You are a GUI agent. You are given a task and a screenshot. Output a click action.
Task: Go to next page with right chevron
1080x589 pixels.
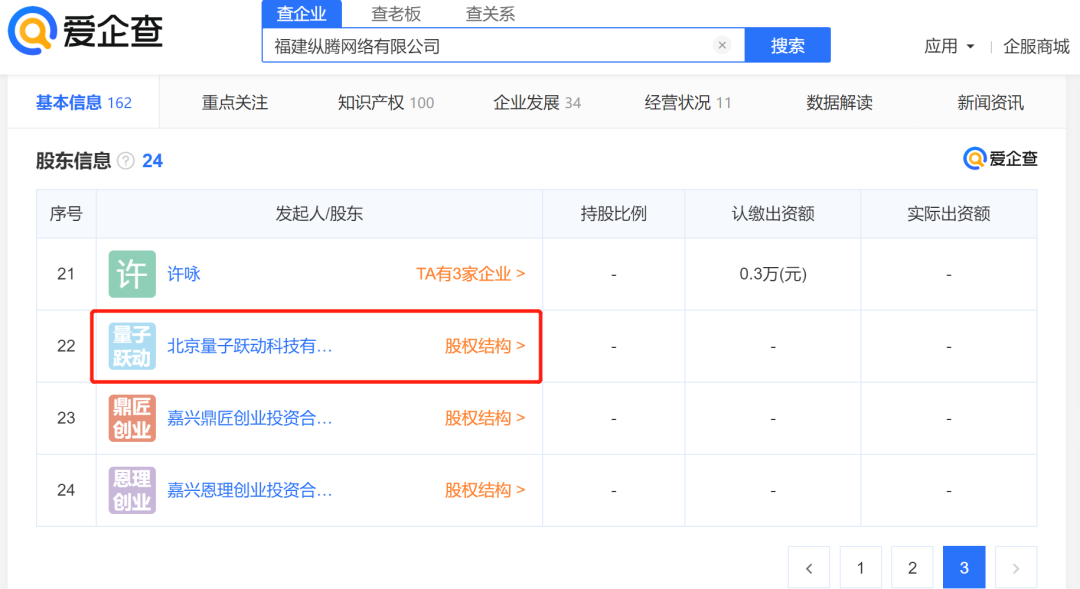[x=1015, y=567]
